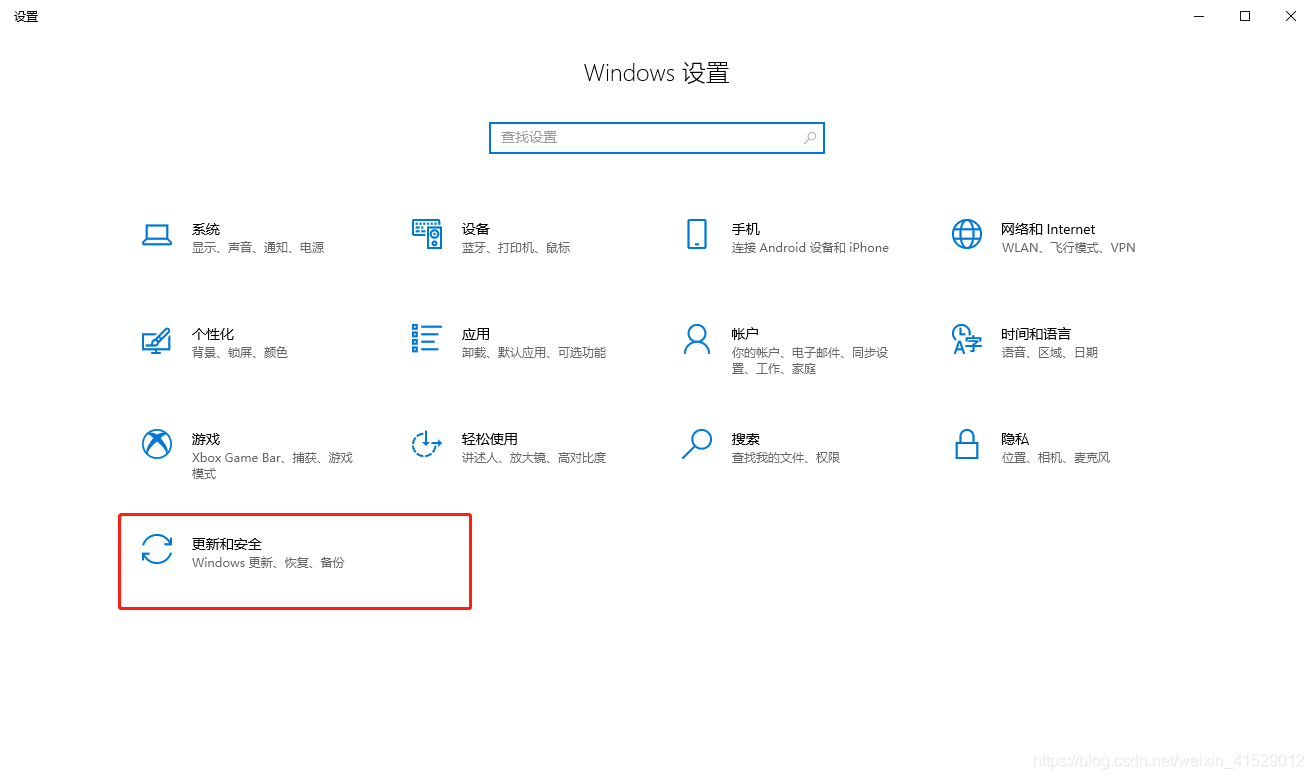Choose the 个性化 paintbrush icon
1314x779 pixels.
pyautogui.click(x=157, y=340)
